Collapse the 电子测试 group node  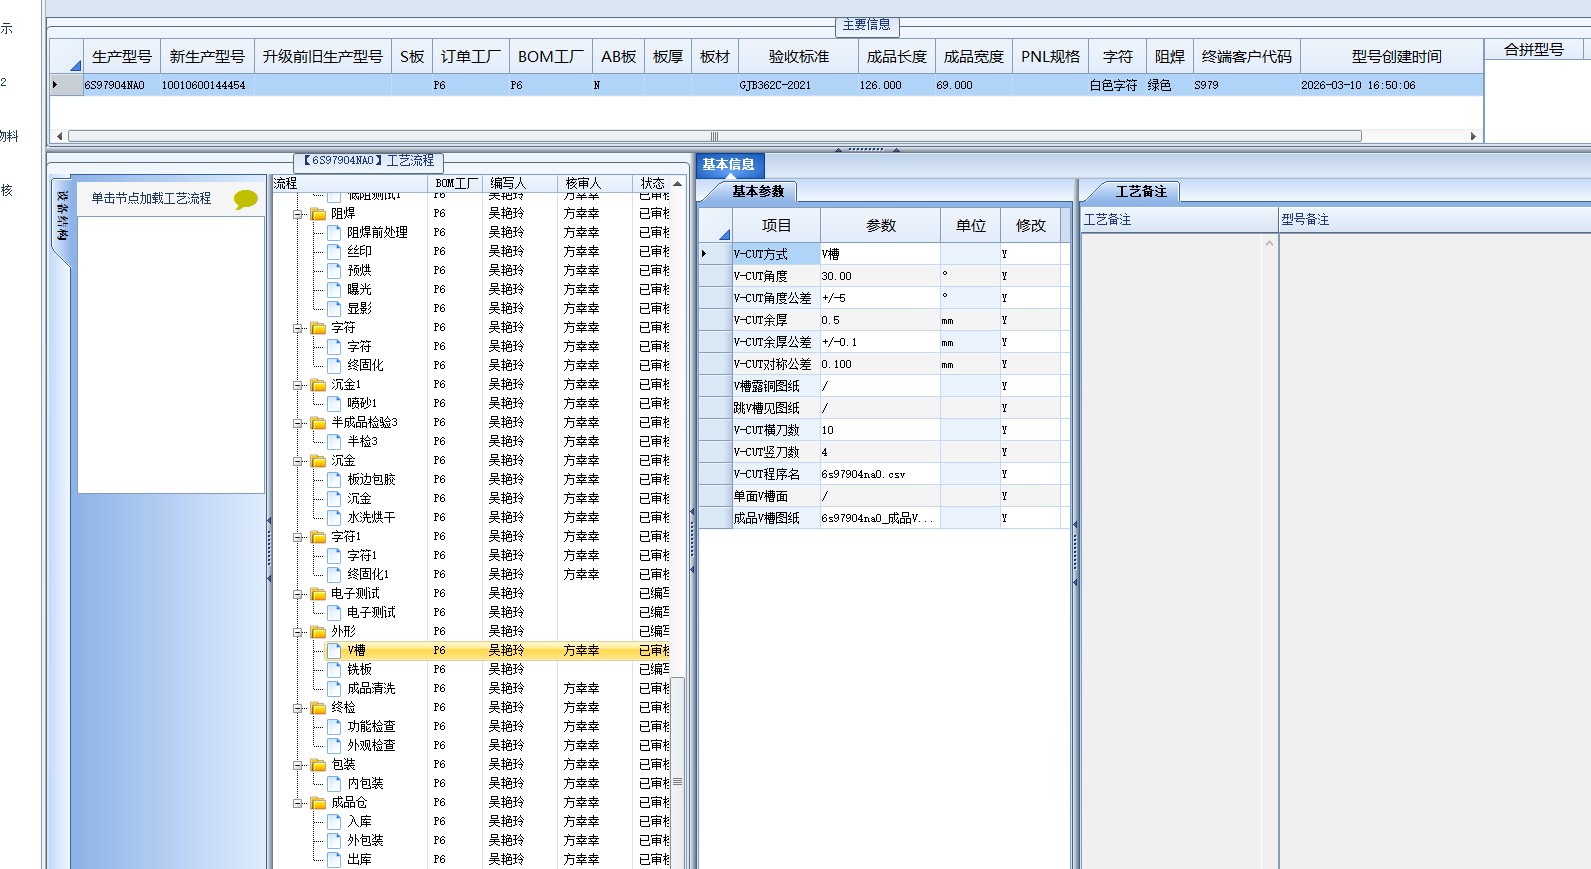298,594
